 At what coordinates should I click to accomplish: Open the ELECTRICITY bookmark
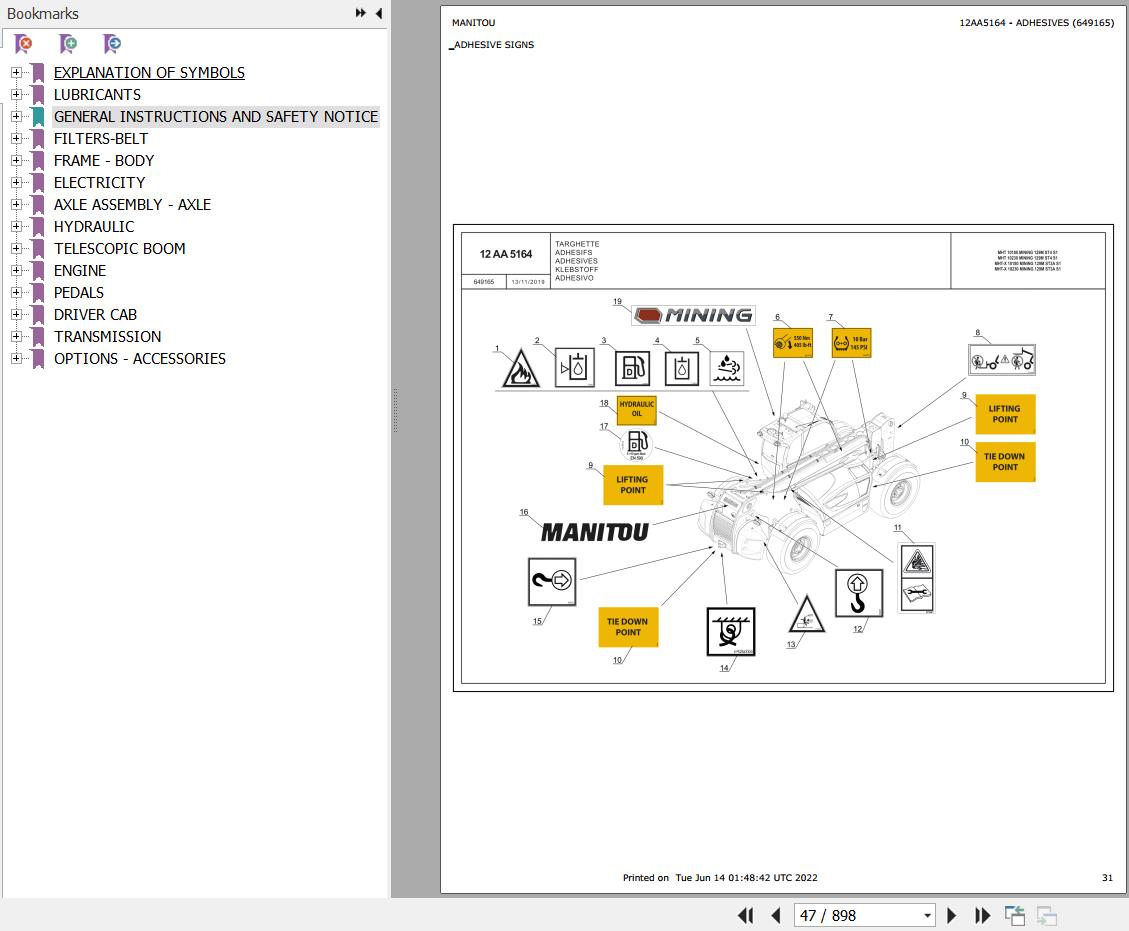pyautogui.click(x=99, y=183)
